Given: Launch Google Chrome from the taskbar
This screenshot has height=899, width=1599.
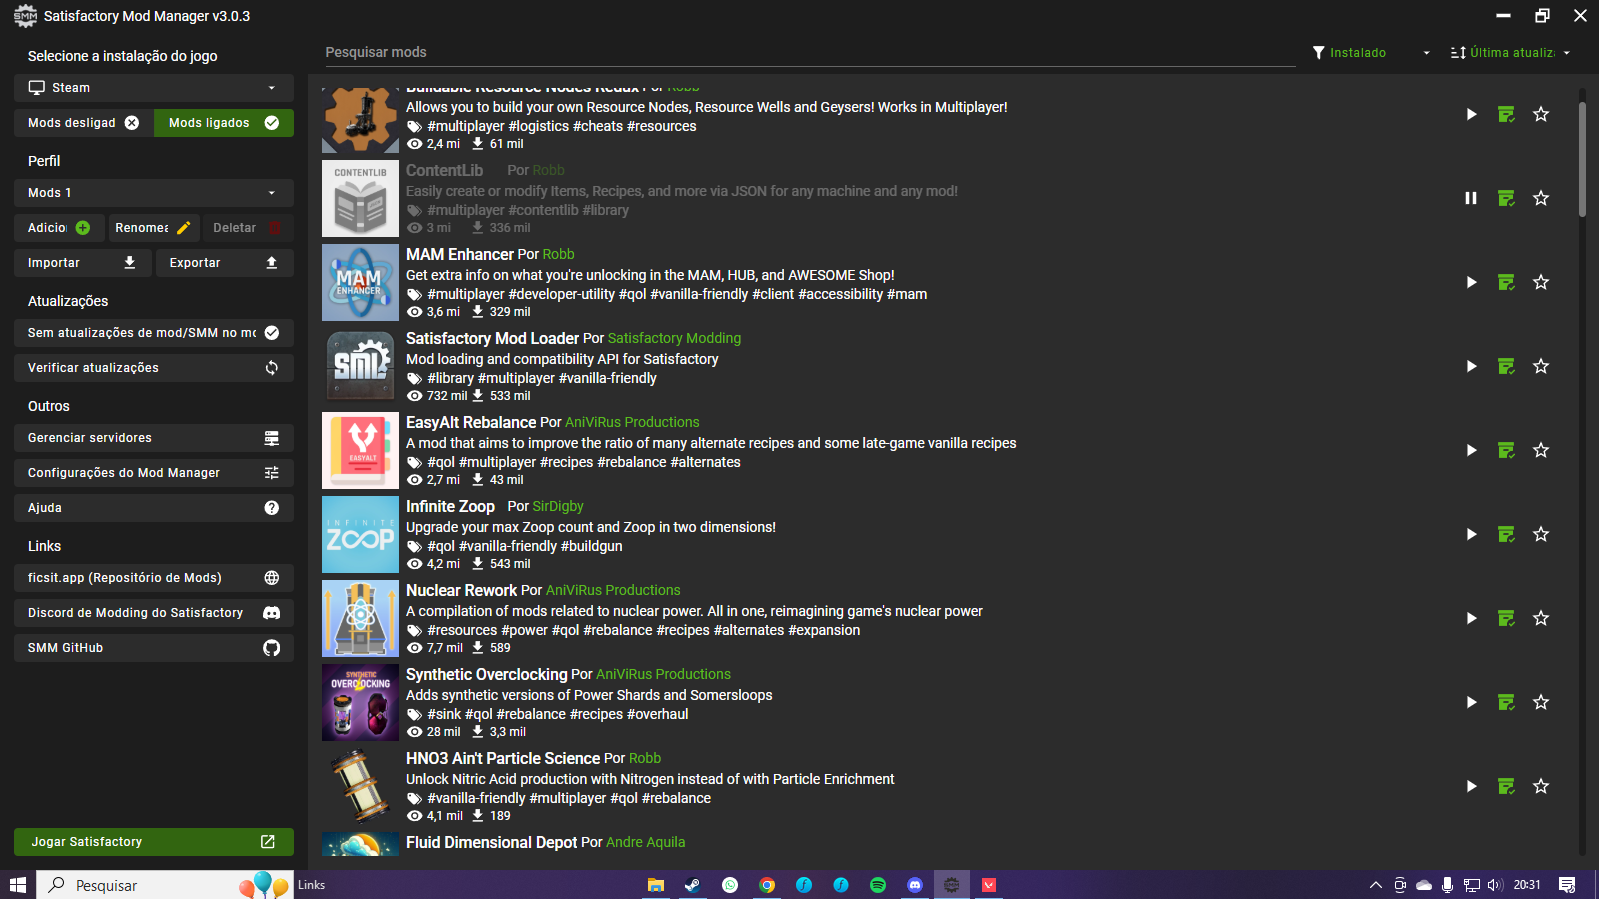Looking at the screenshot, I should click(x=767, y=885).
